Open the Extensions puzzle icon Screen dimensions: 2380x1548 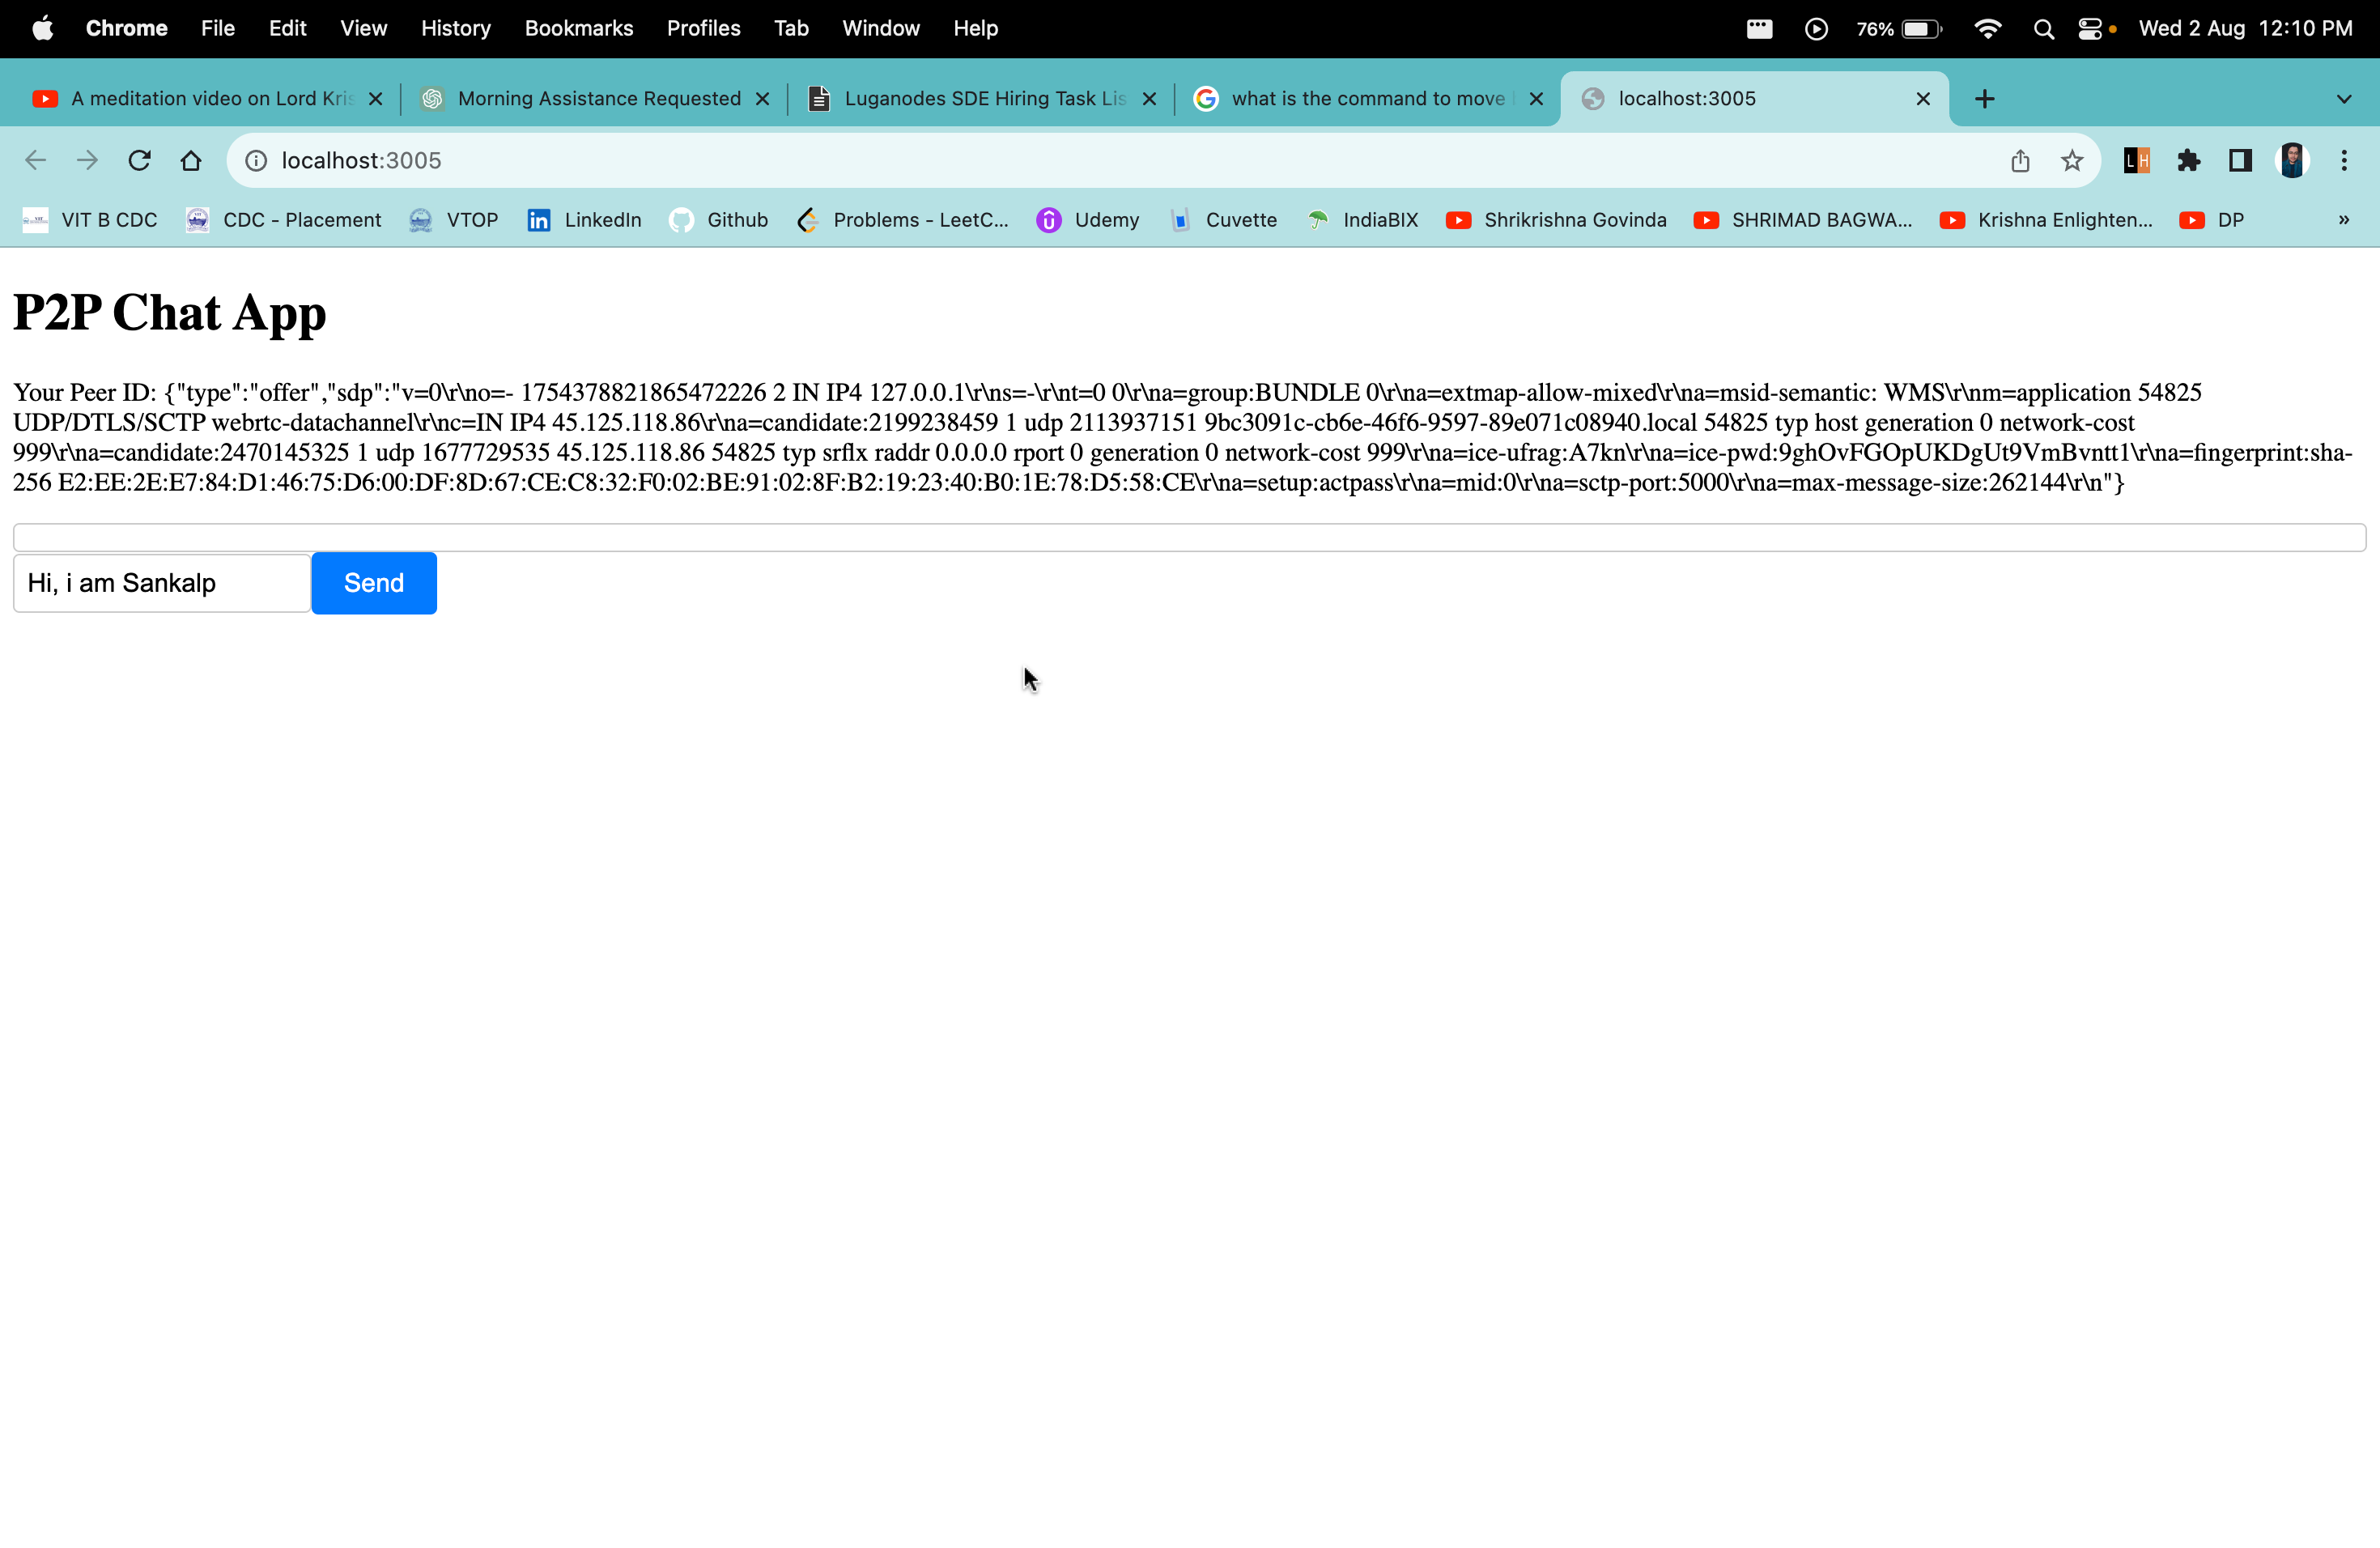tap(2188, 160)
